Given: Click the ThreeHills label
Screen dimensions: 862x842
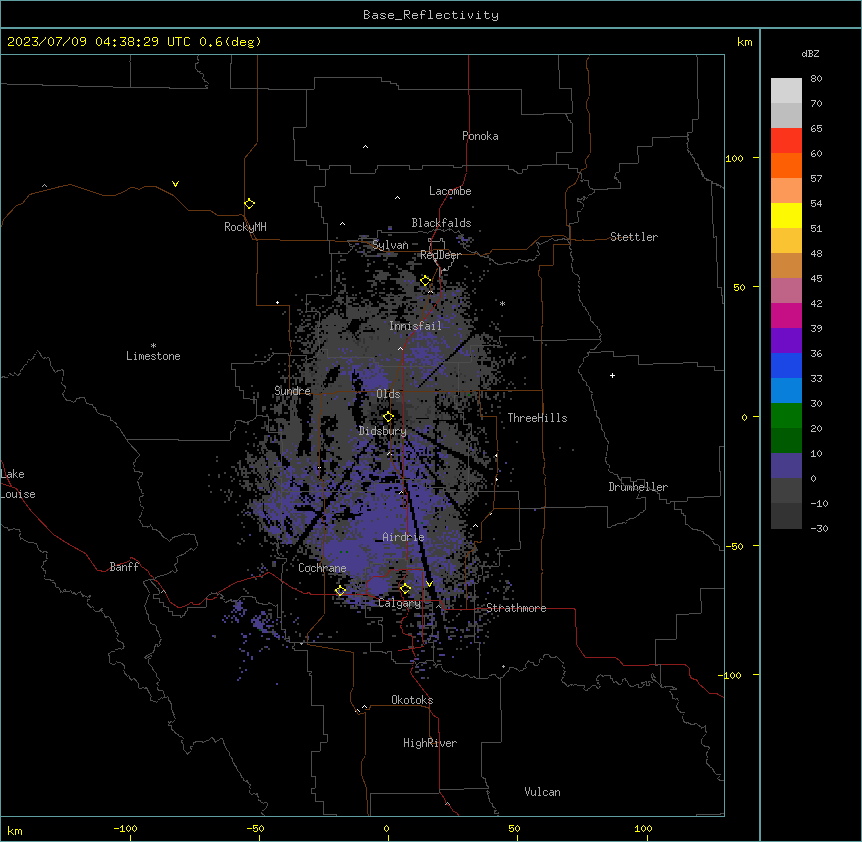Looking at the screenshot, I should 537,418.
